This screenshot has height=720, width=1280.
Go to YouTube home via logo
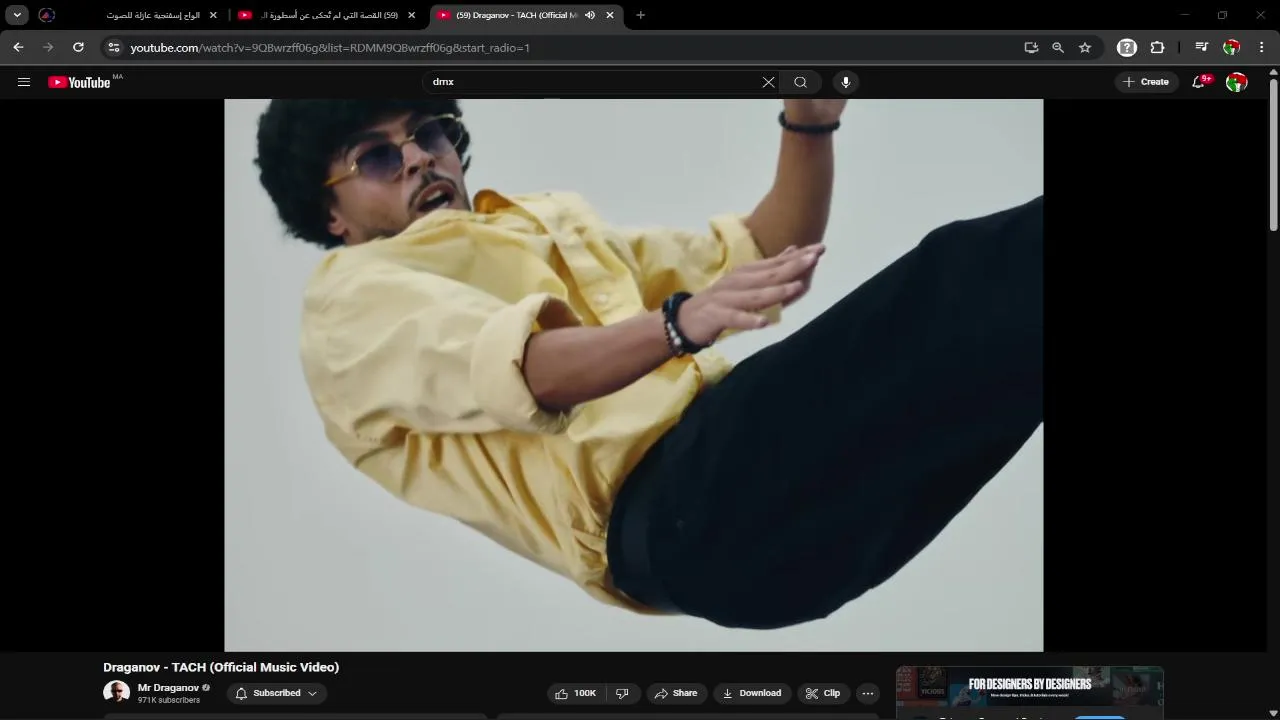[x=79, y=82]
